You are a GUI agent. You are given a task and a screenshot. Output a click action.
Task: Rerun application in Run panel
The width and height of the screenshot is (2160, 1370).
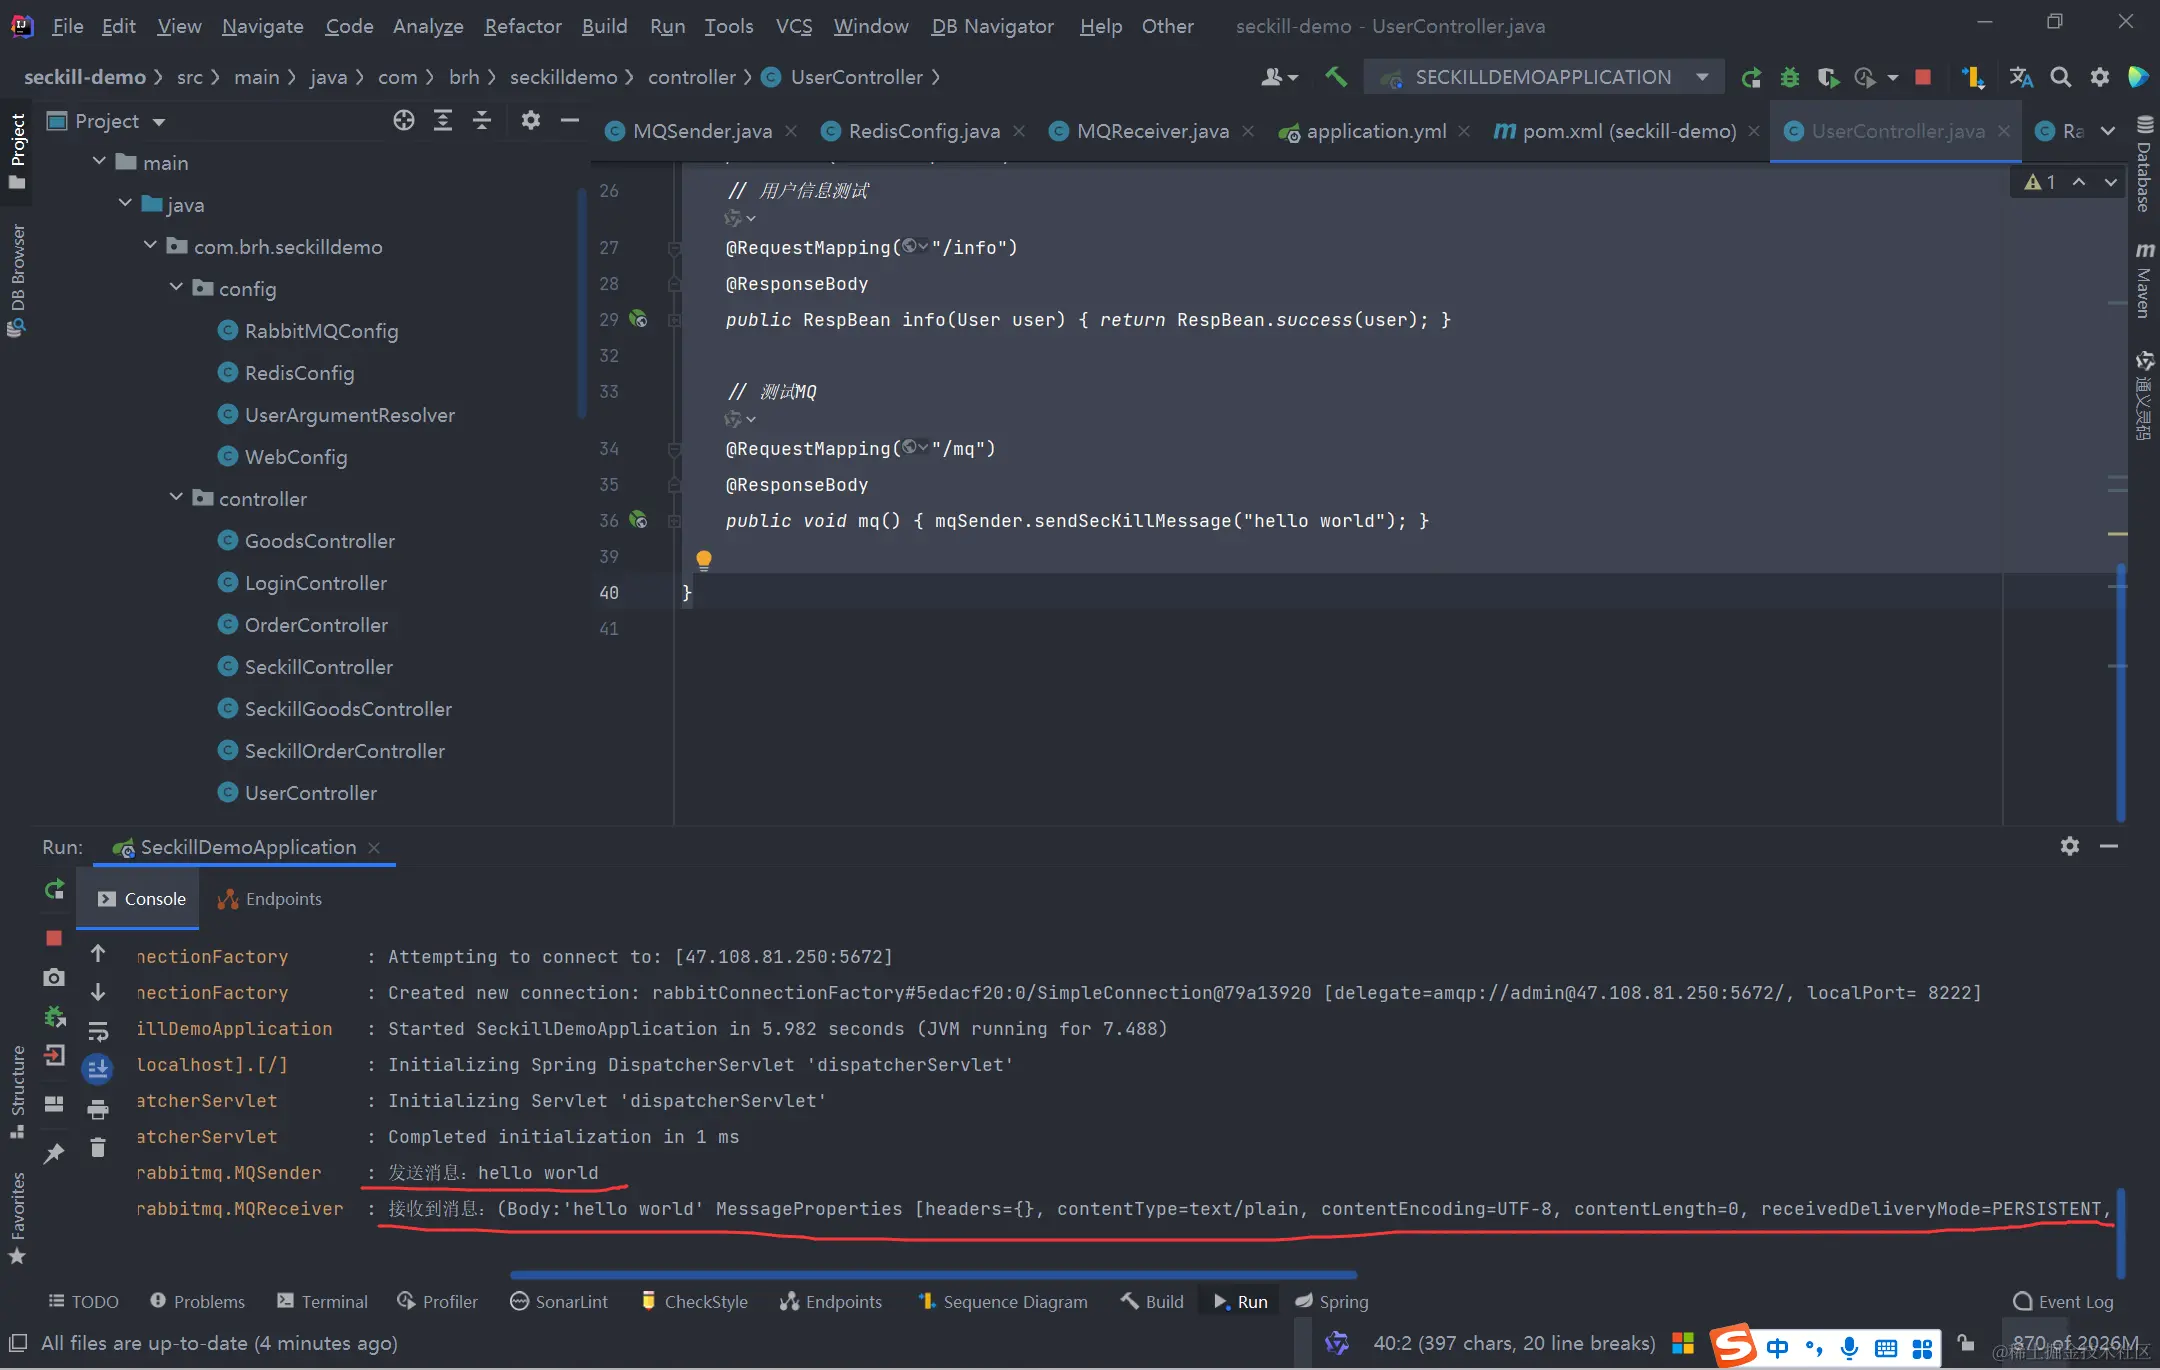click(54, 889)
